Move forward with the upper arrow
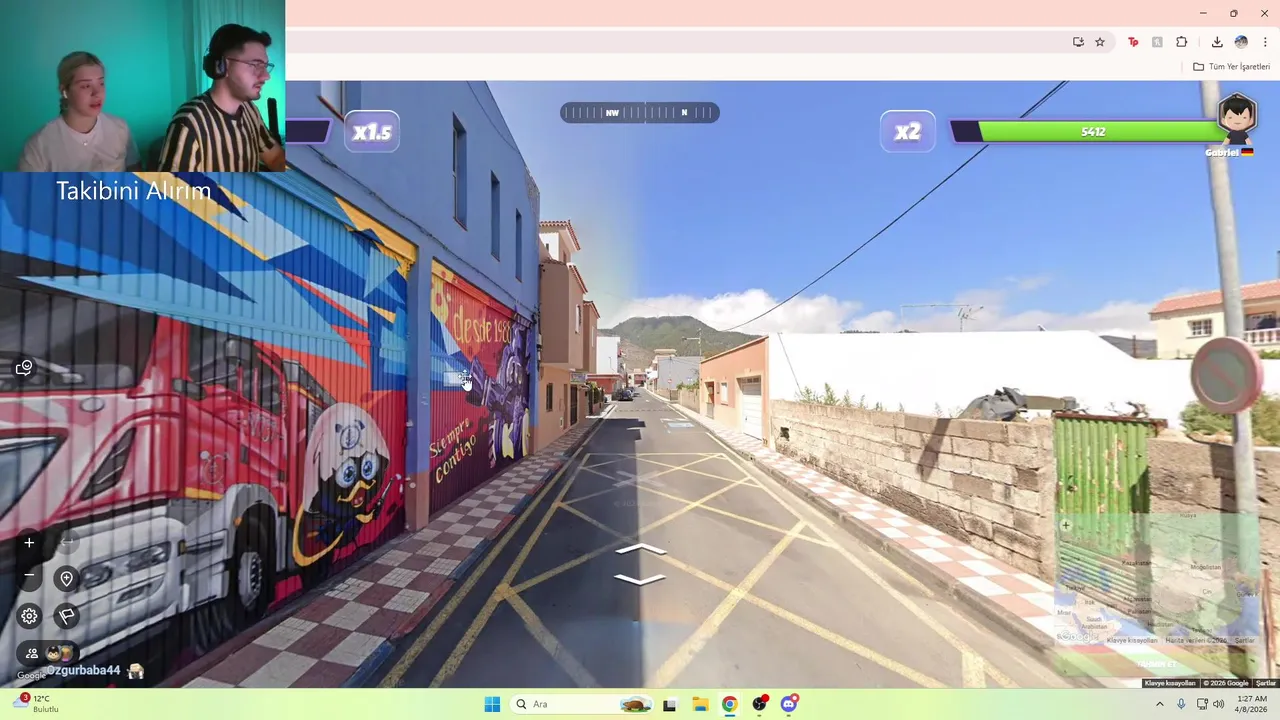Screen dimensions: 1280x720 pos(640,550)
